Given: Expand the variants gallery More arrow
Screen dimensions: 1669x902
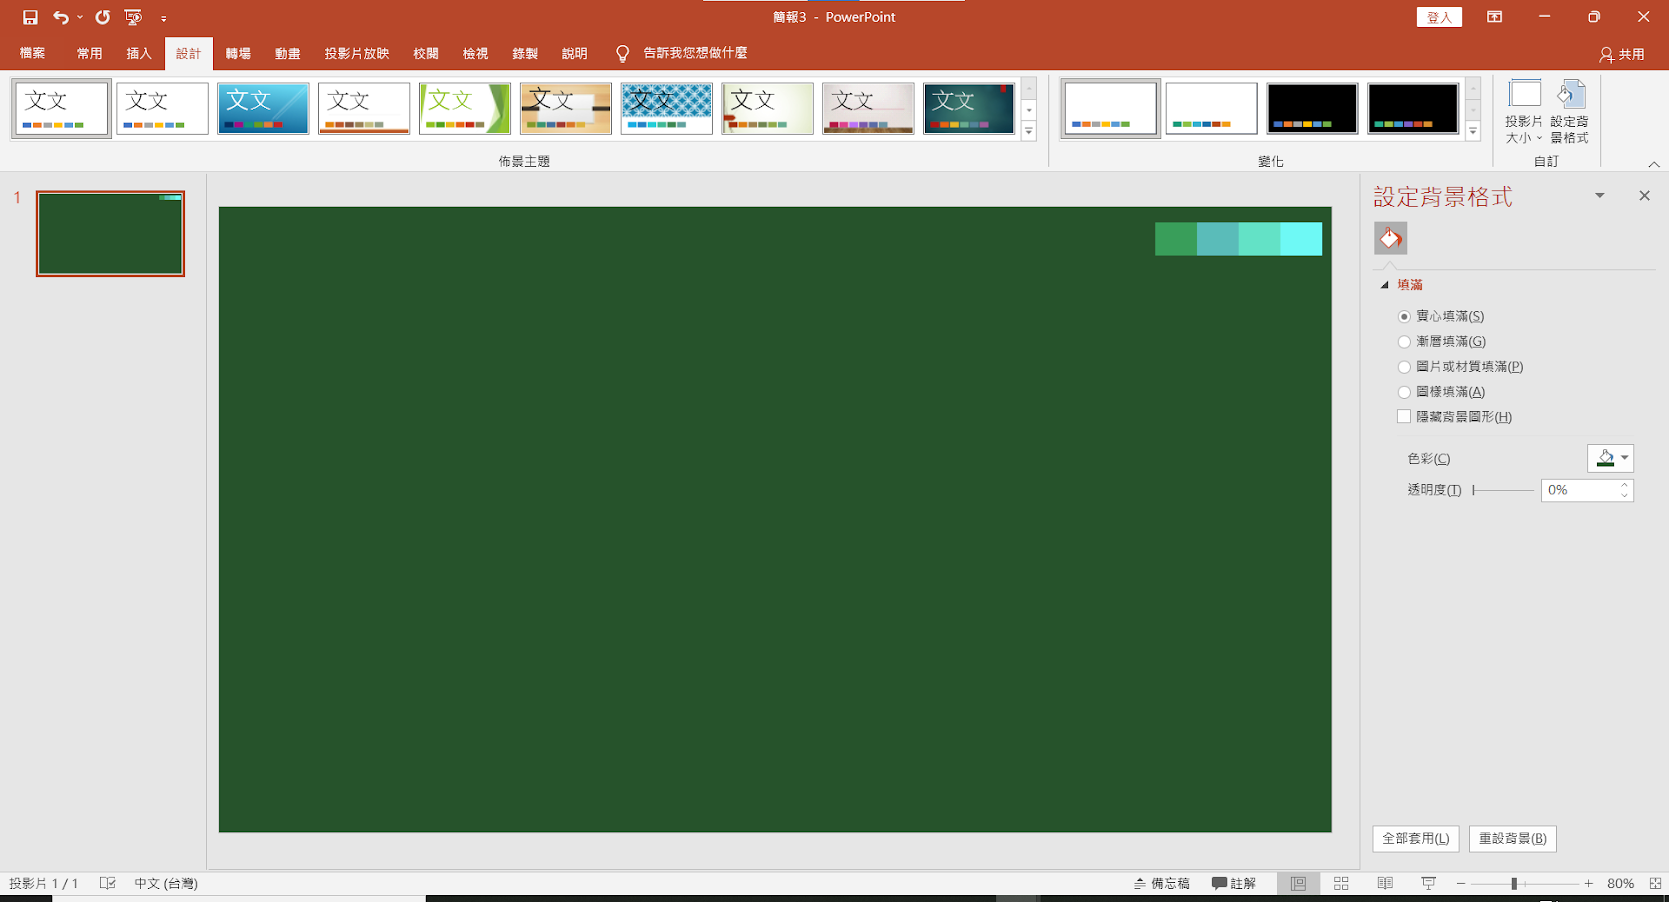Looking at the screenshot, I should pos(1473,131).
